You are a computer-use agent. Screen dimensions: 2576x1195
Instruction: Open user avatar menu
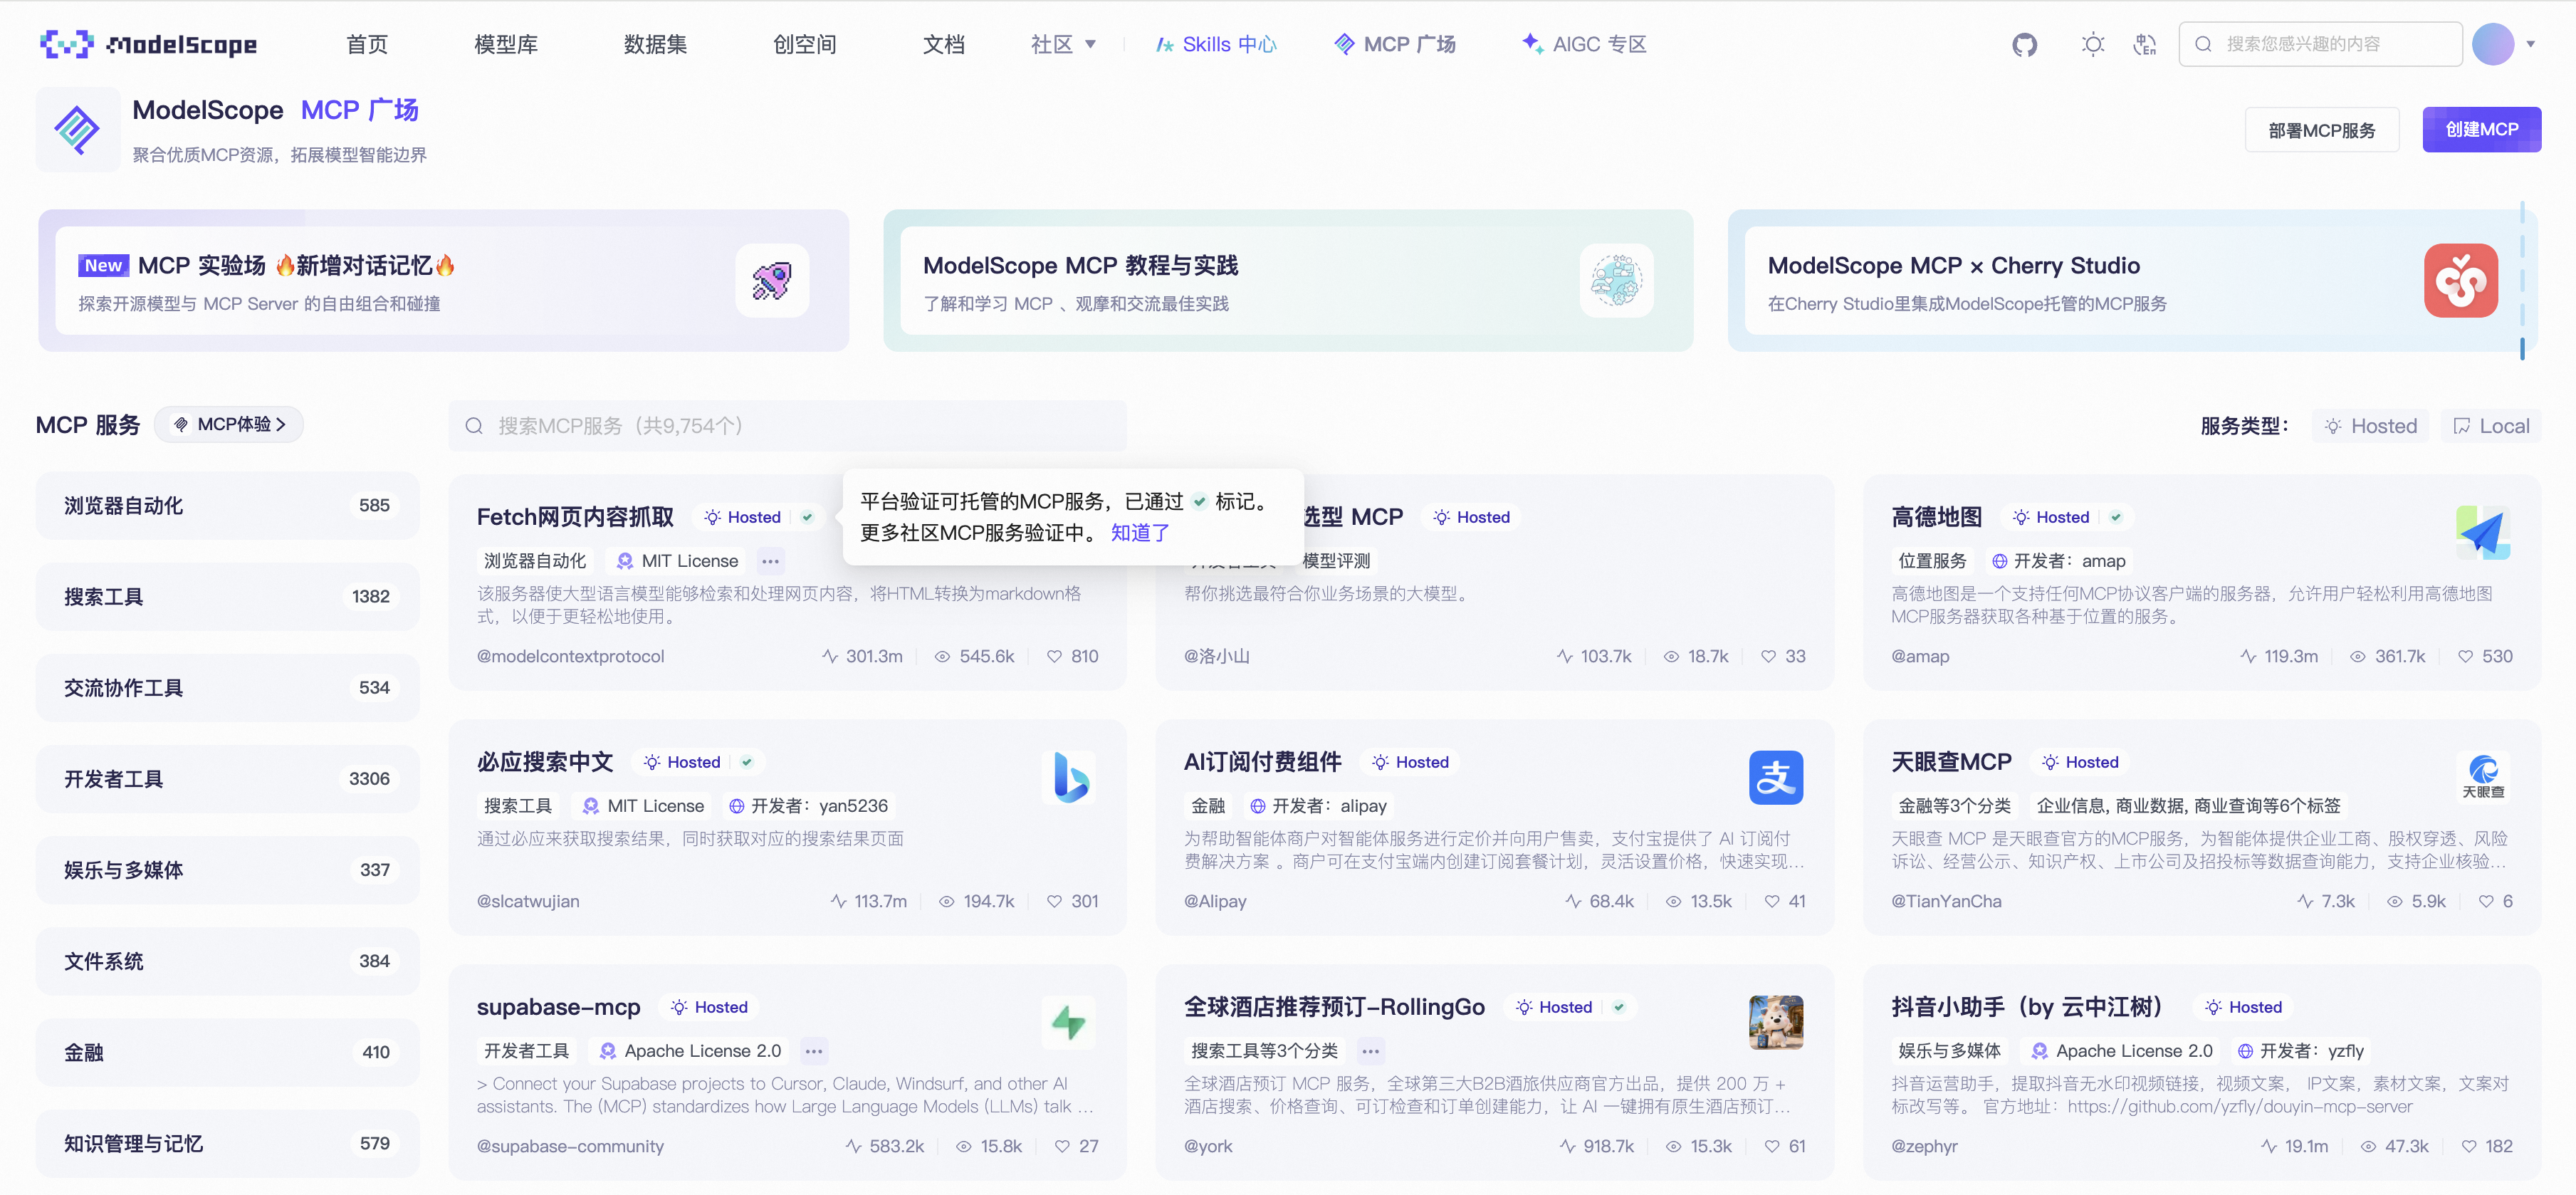tap(2492, 44)
